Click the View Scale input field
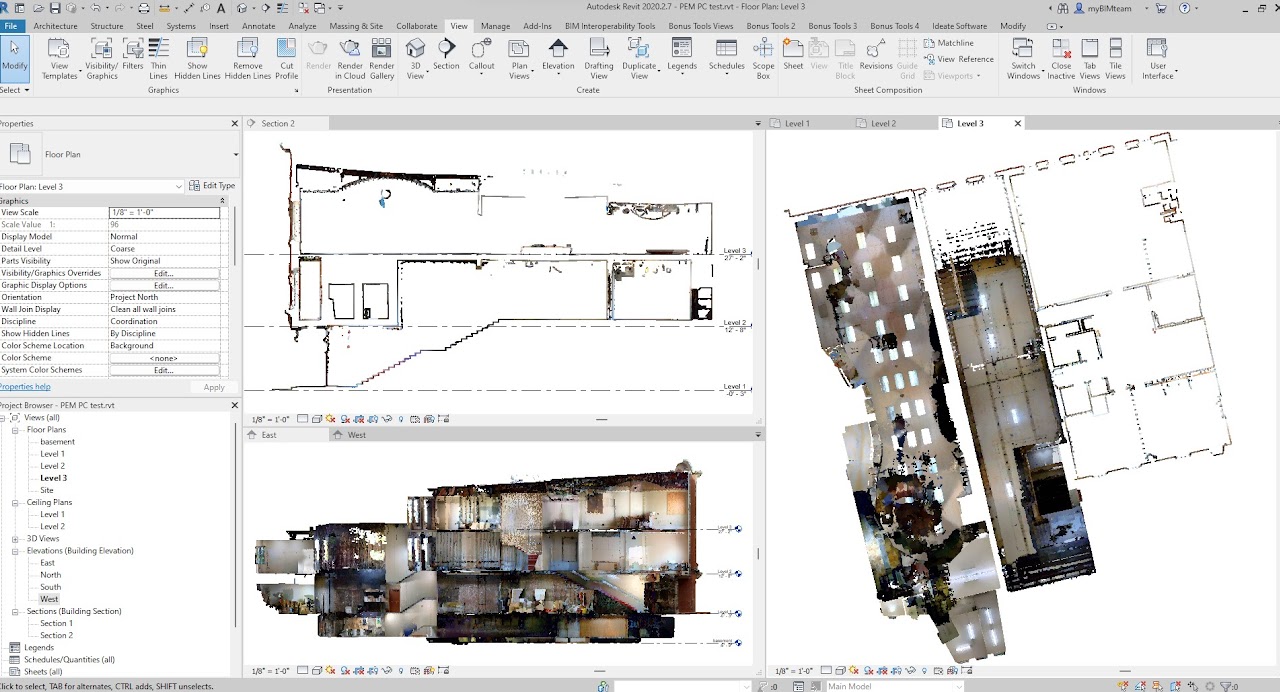1280x692 pixels. (163, 213)
